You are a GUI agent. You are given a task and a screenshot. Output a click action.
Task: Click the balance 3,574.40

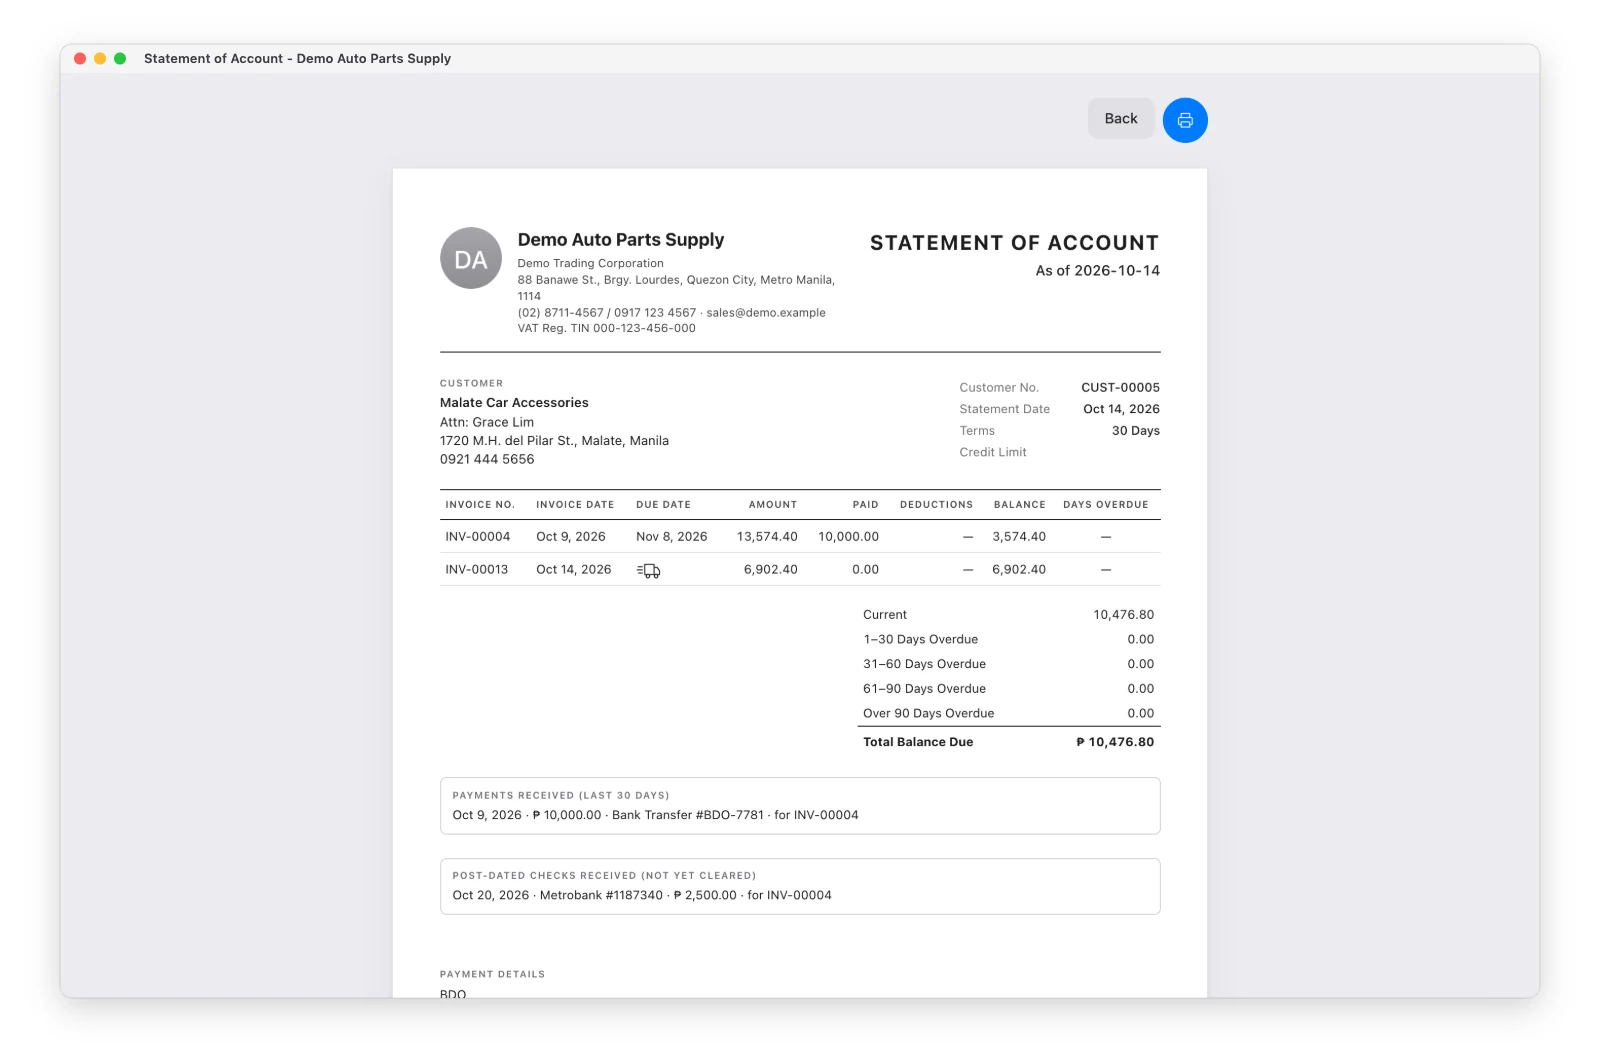click(x=1019, y=537)
